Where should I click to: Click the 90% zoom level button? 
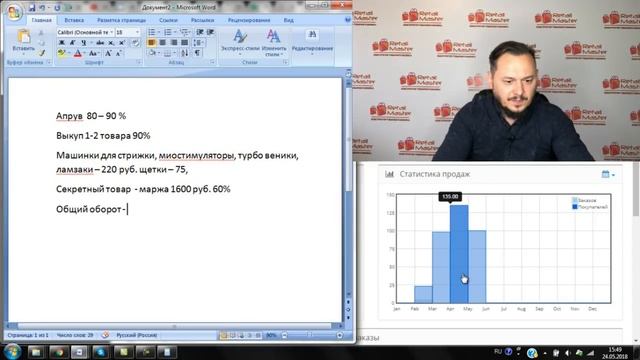tap(271, 335)
